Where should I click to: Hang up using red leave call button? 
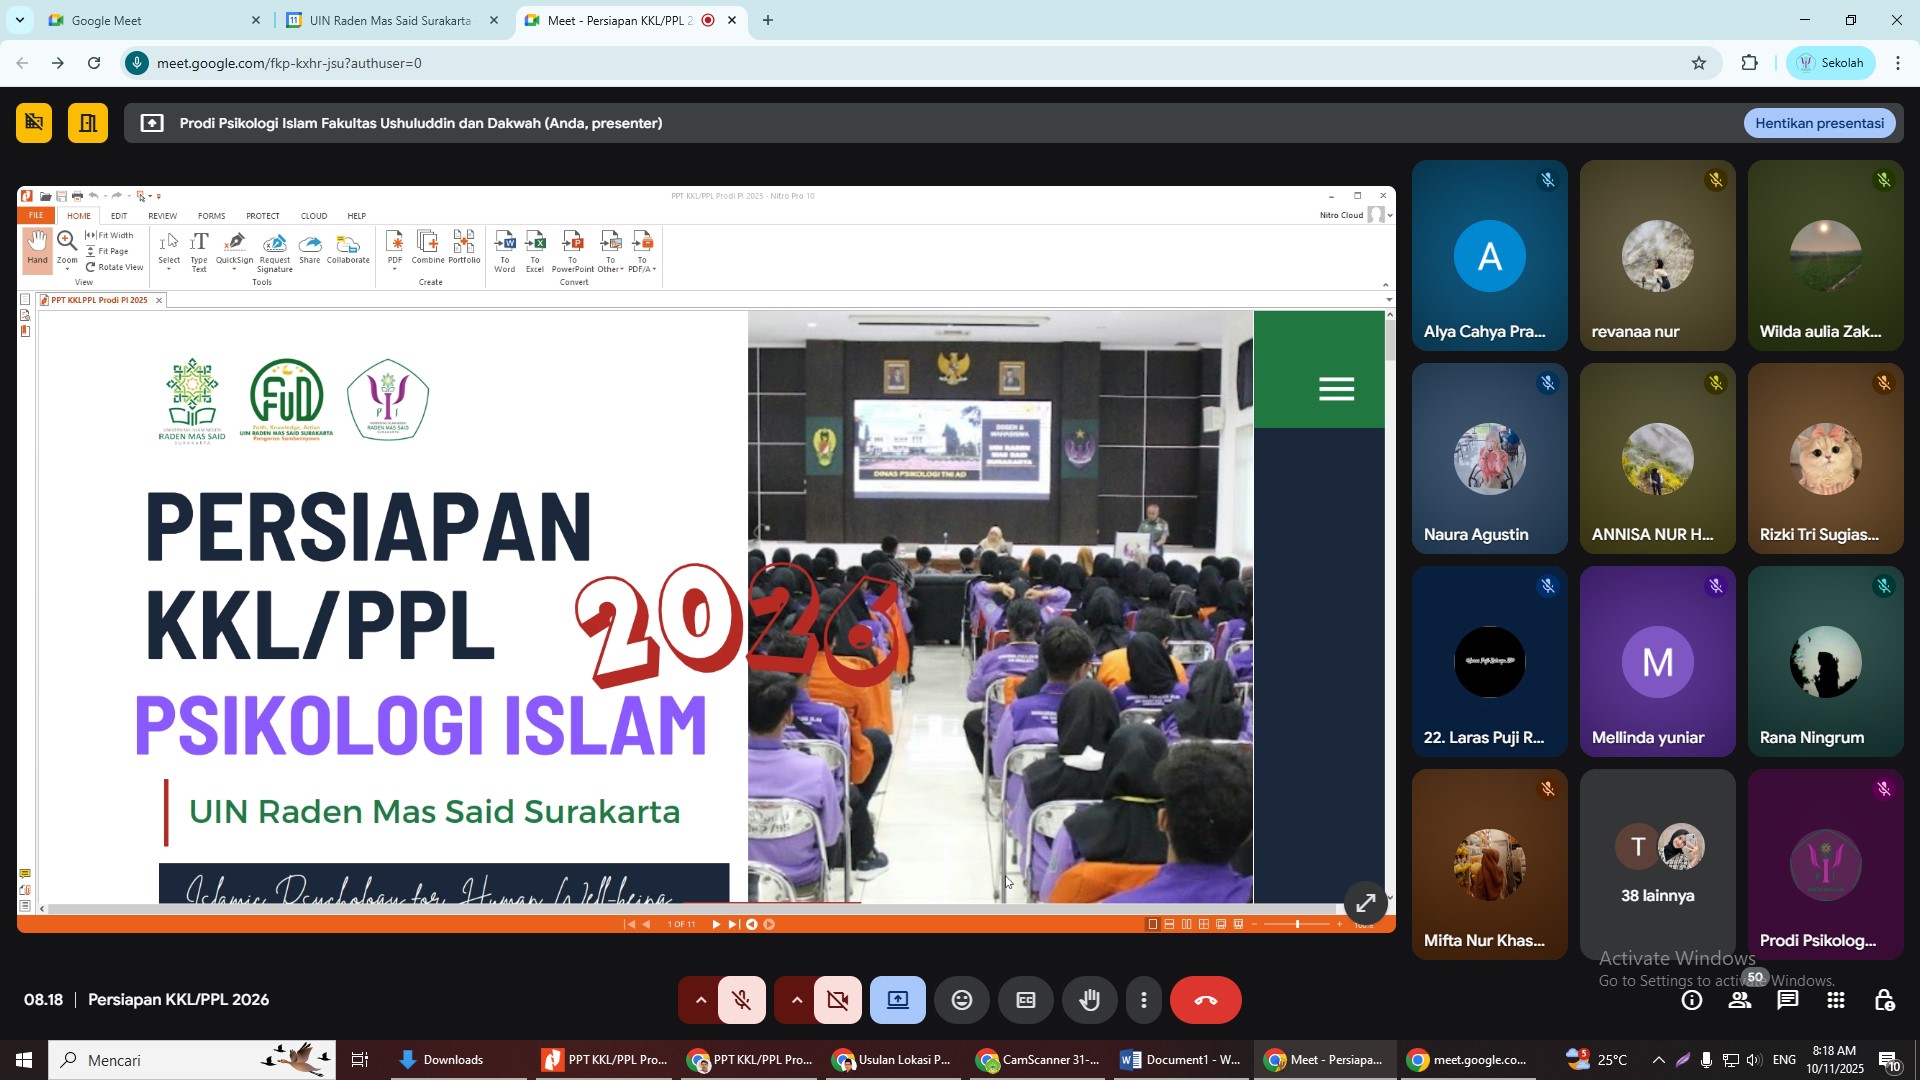point(1205,1000)
